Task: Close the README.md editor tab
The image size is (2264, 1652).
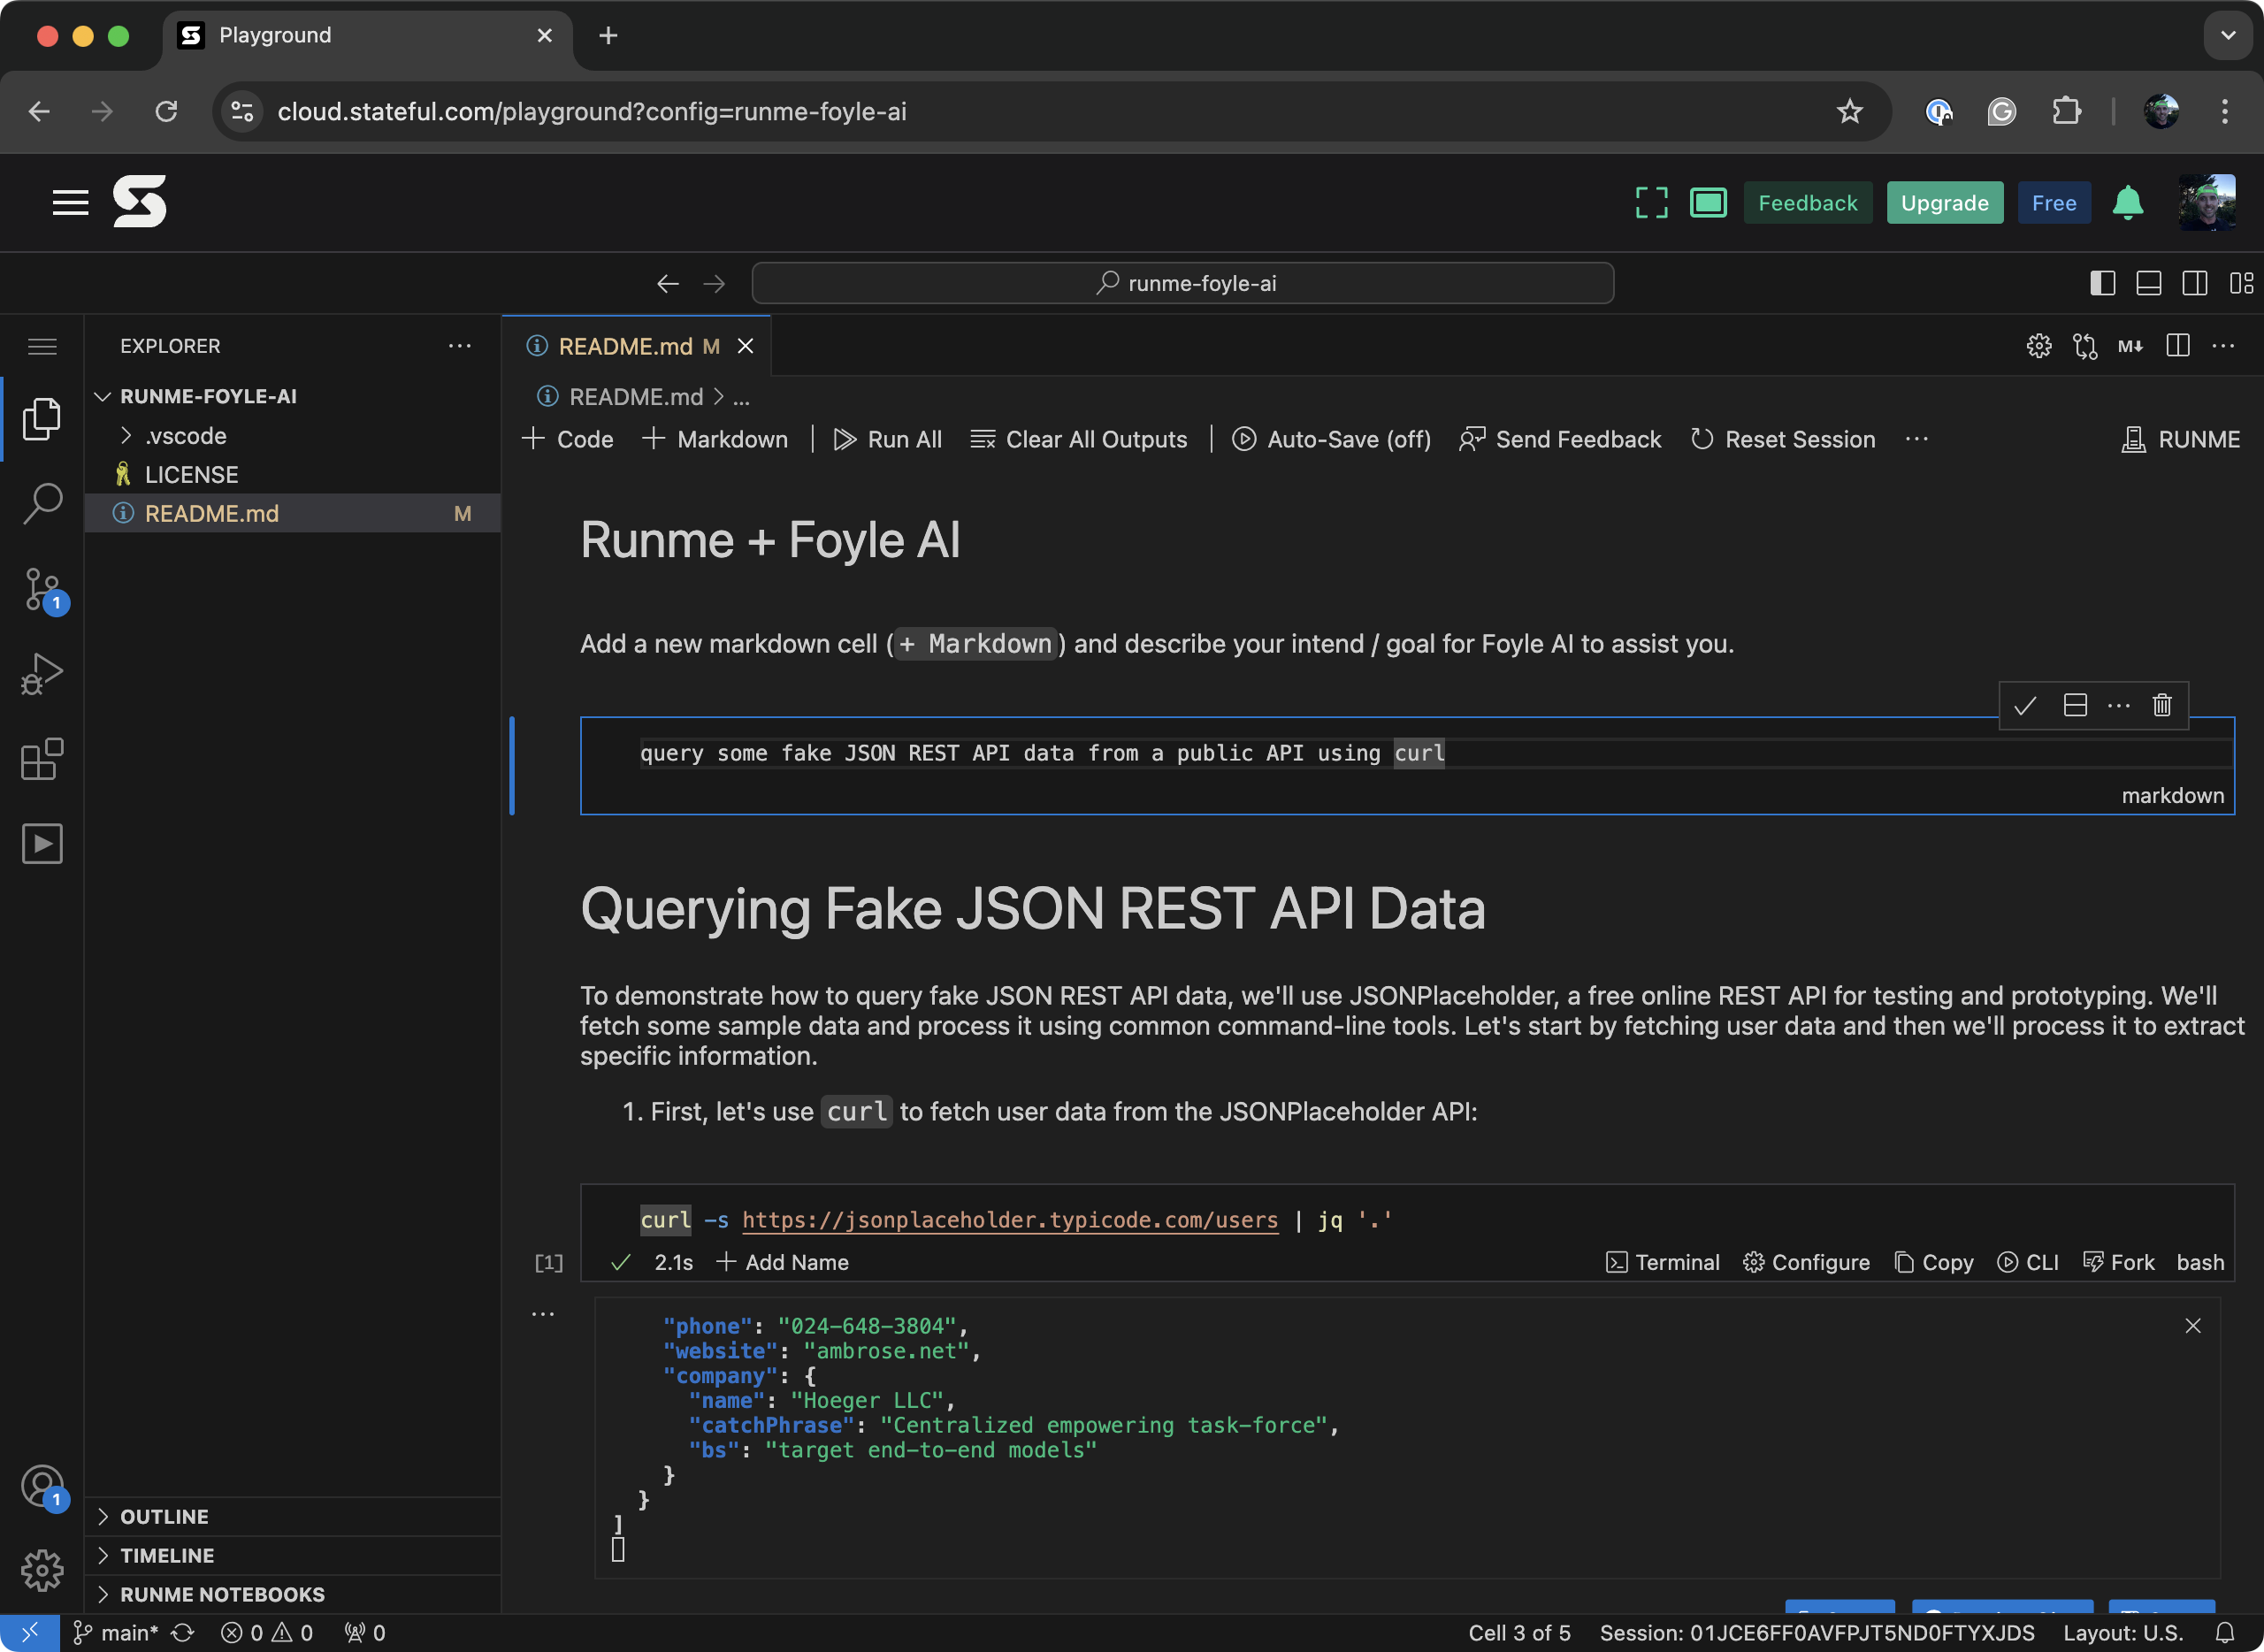Action: [746, 346]
